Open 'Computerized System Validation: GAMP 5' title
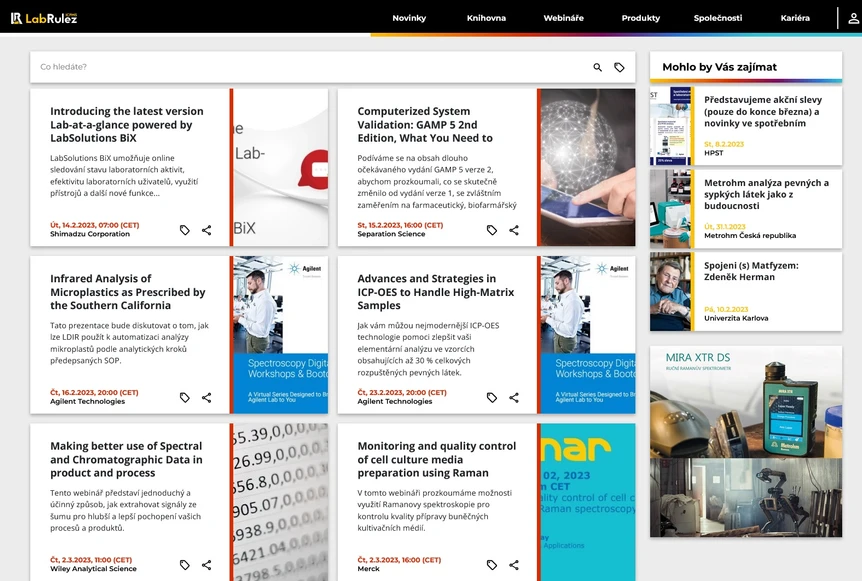Viewport: 862px width, 581px height. pos(425,125)
